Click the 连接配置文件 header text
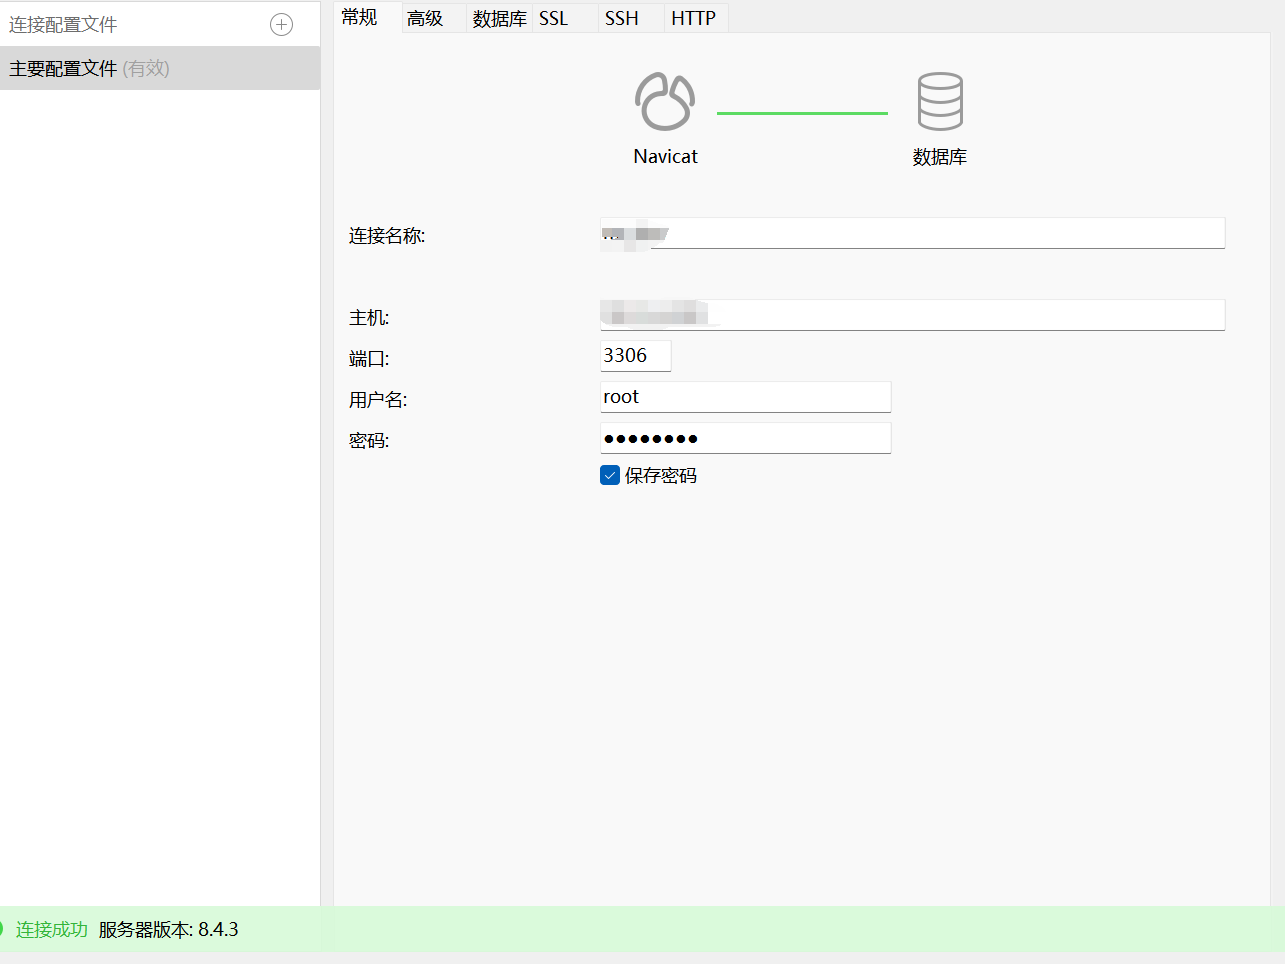Screen dimensions: 1285x964 63,25
